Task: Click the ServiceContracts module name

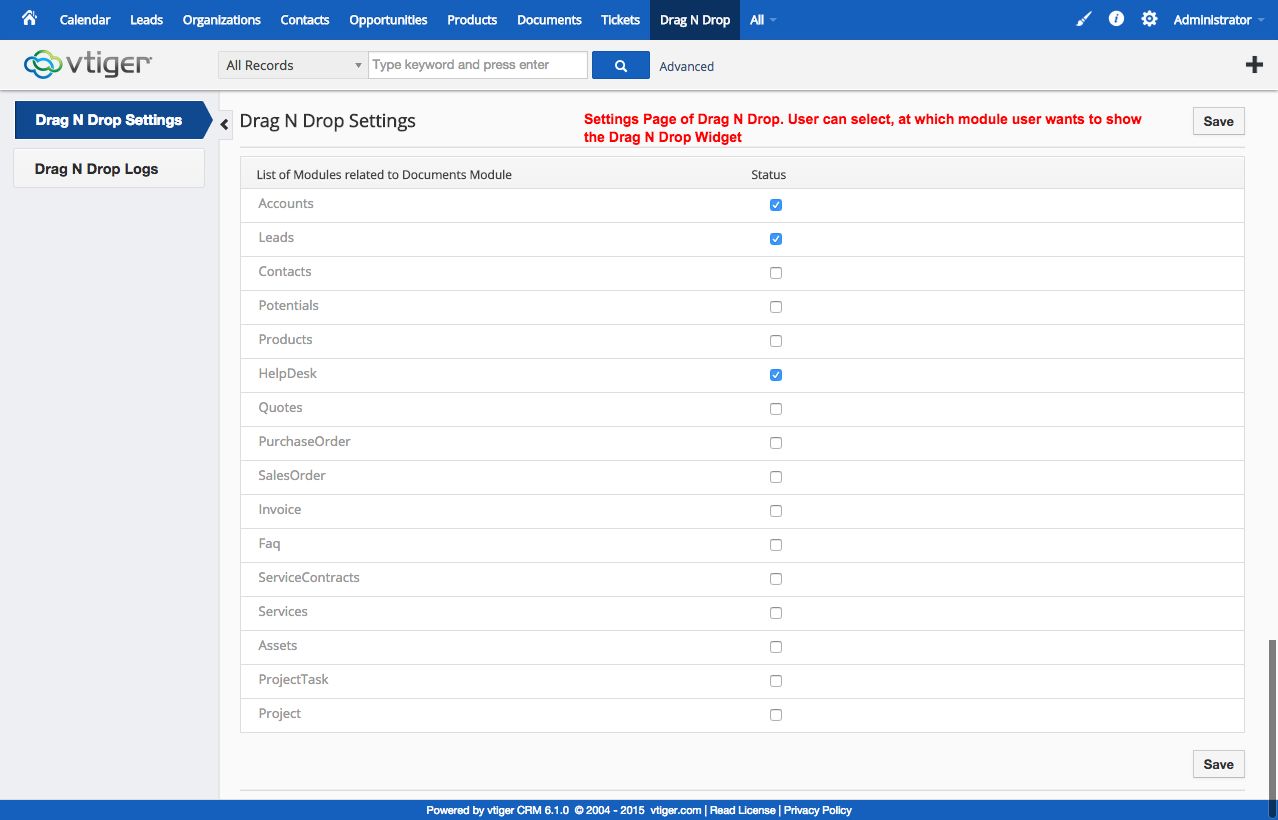Action: (309, 577)
